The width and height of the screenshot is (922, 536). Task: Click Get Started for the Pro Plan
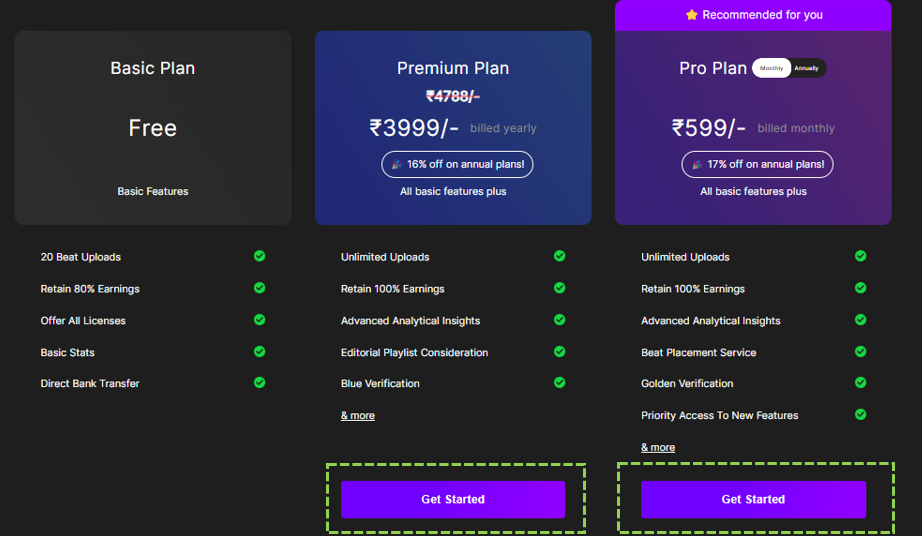[753, 499]
